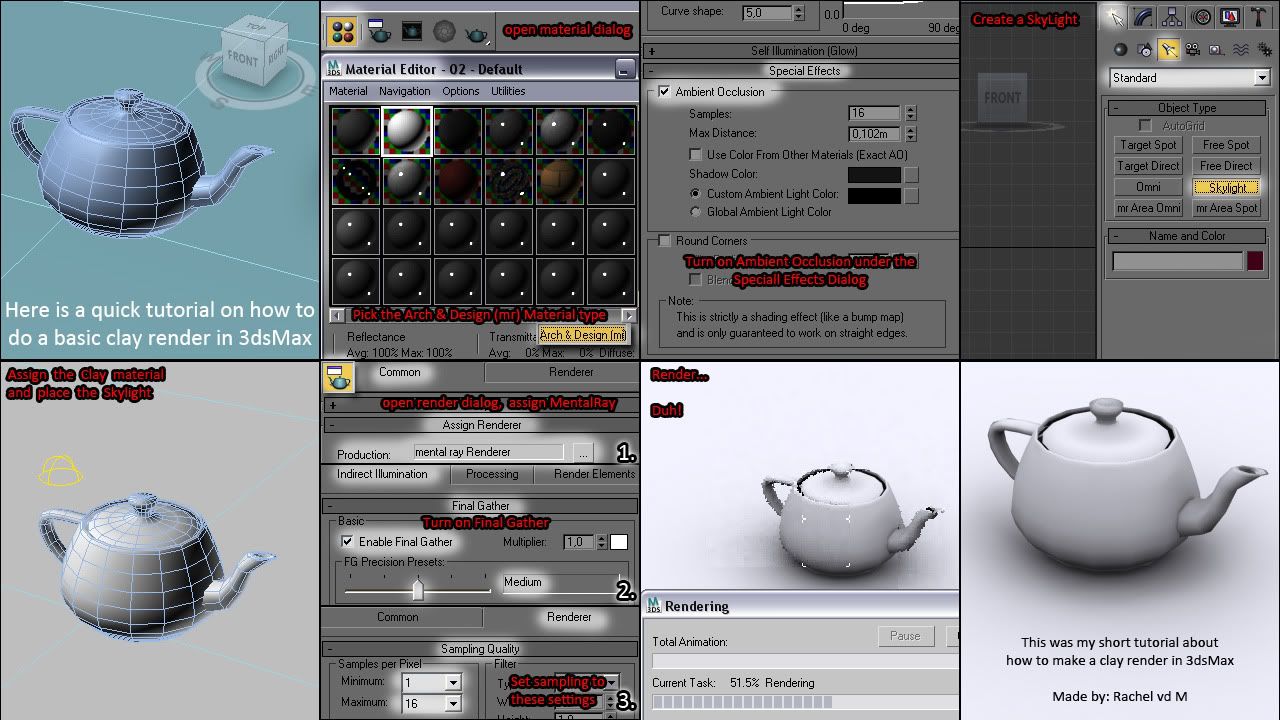Click the Max Distance field showing 0,102m
The height and width of the screenshot is (720, 1280).
tap(873, 133)
